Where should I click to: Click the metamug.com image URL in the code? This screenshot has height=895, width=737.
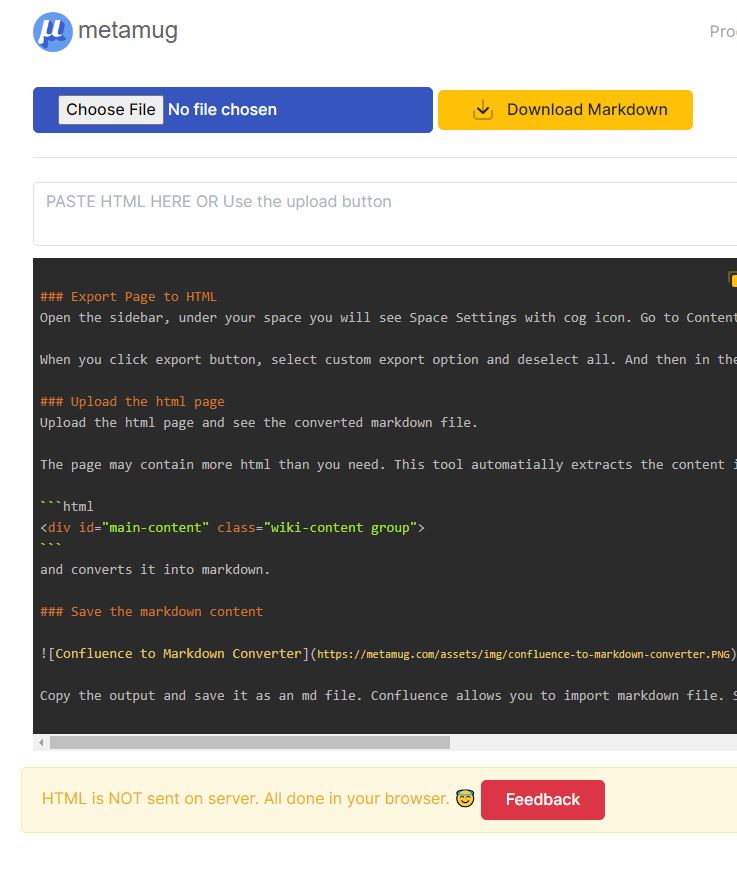click(523, 654)
